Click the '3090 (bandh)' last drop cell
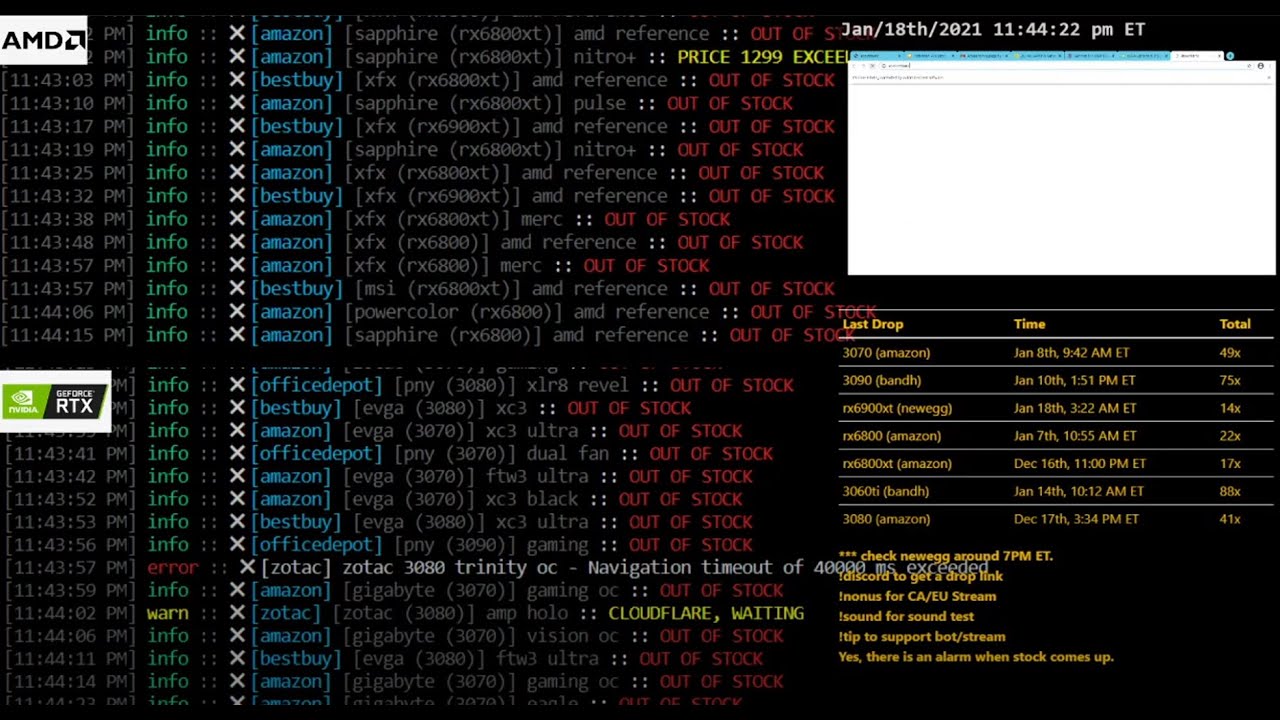 (882, 380)
